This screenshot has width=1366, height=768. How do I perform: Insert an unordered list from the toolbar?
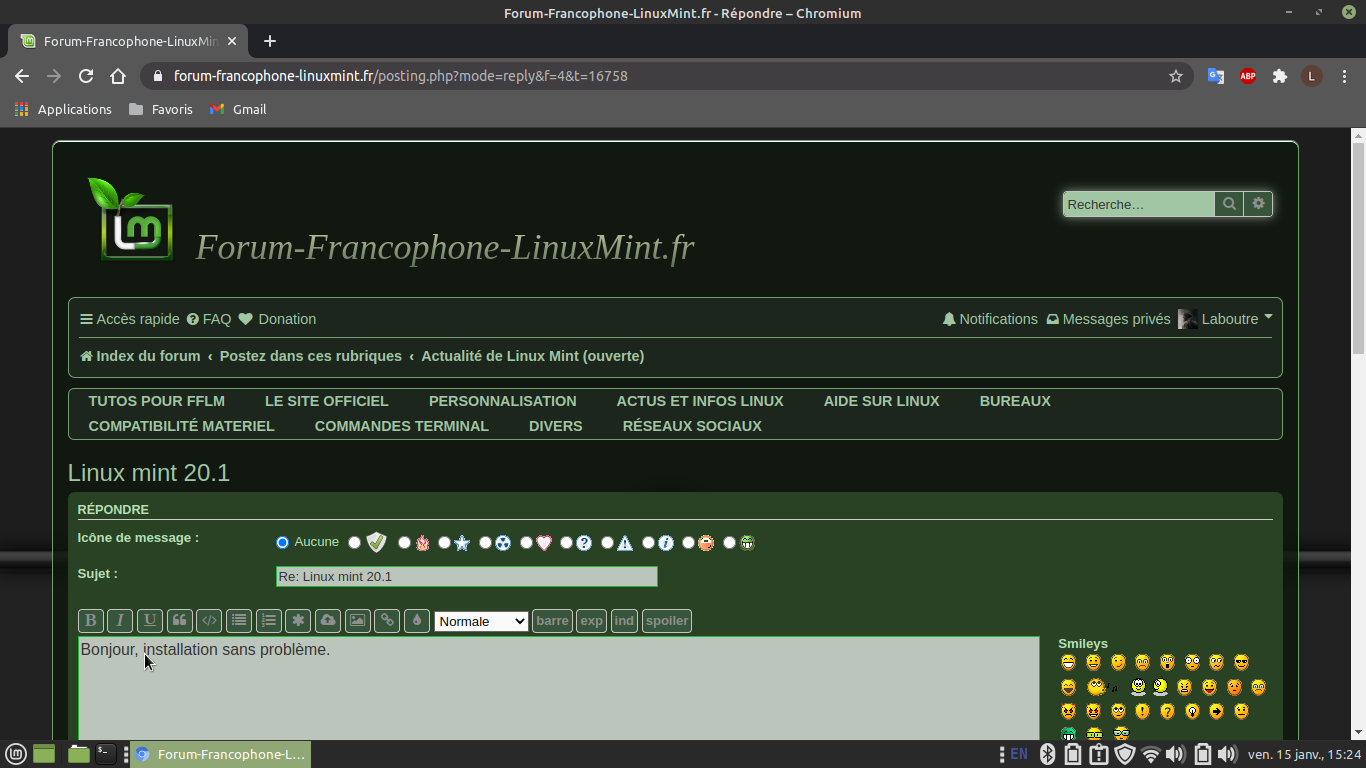point(239,621)
